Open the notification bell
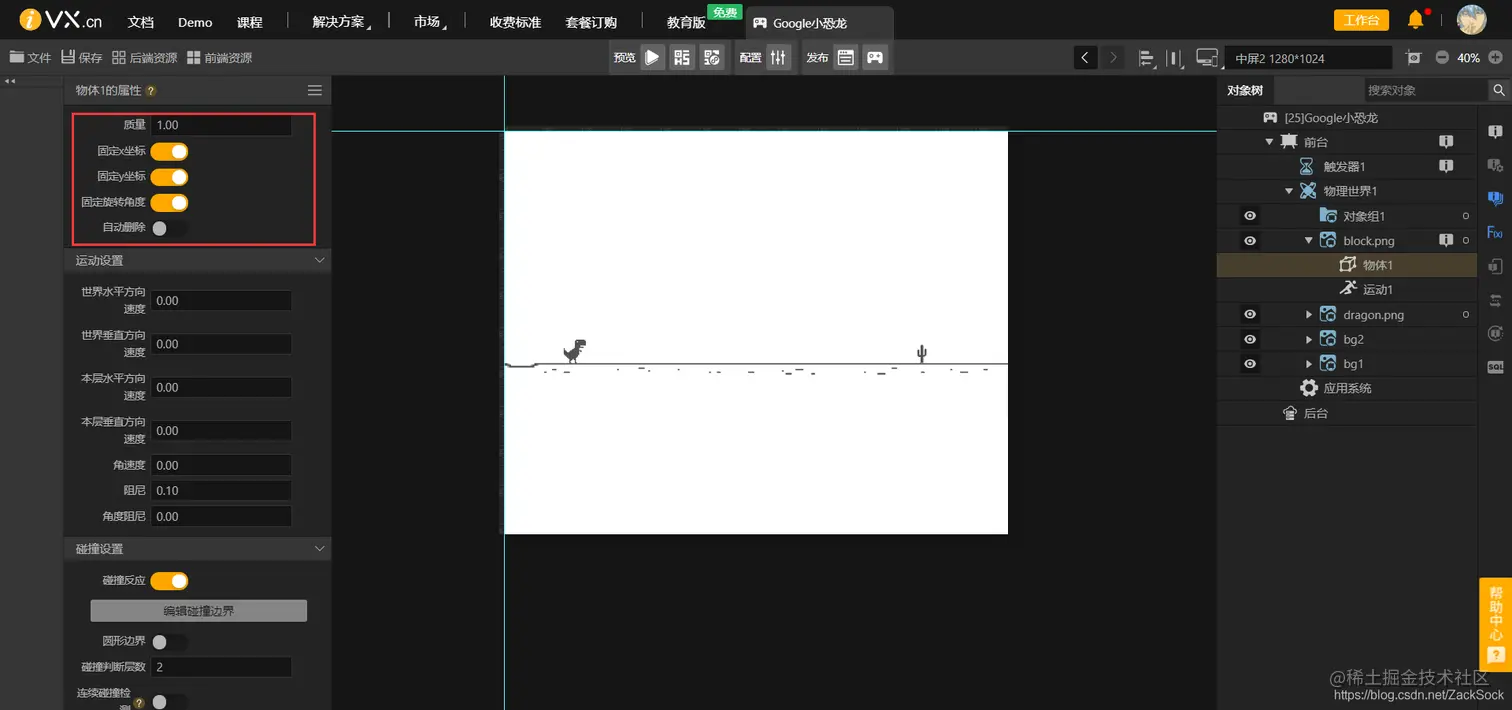Screen dimensions: 1512x710 coord(1416,20)
